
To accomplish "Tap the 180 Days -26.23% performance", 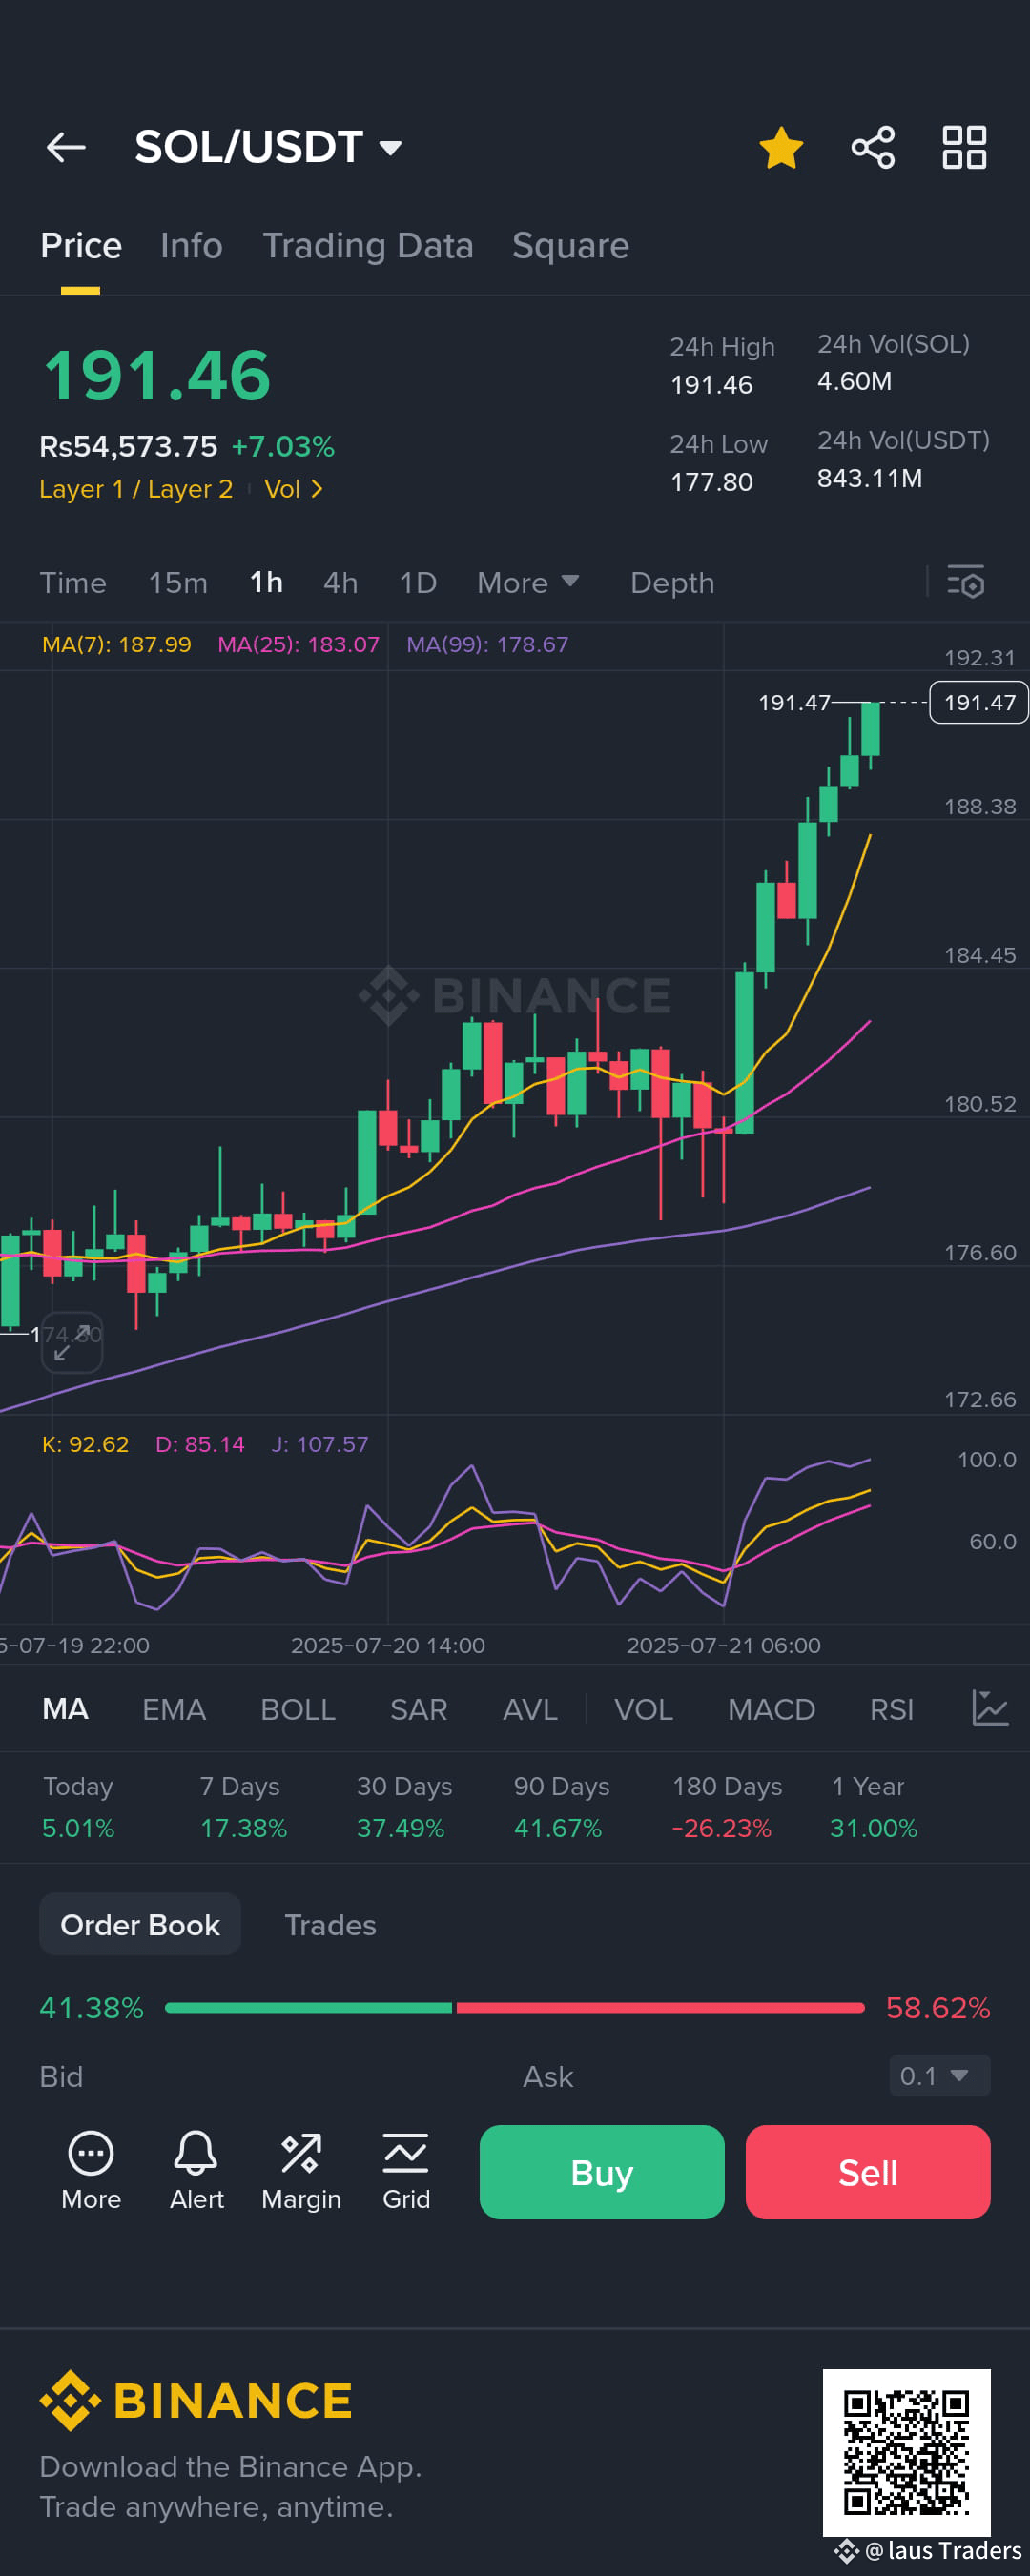I will (x=726, y=1808).
